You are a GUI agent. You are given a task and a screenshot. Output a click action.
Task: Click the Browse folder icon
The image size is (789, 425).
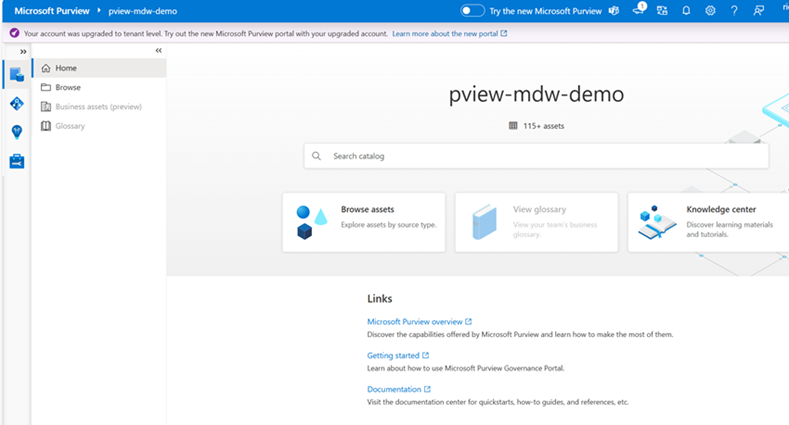click(46, 87)
